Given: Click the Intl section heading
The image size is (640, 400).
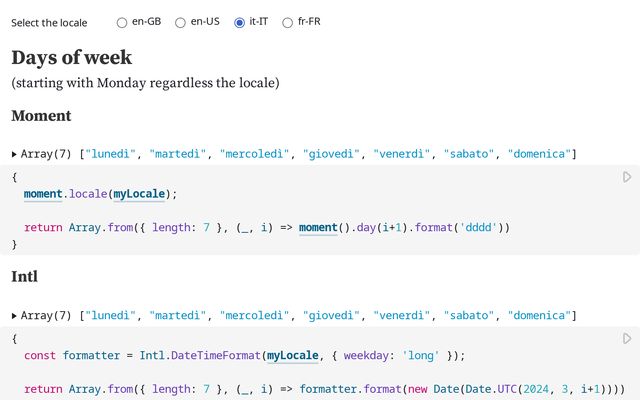Looking at the screenshot, I should coord(24,277).
